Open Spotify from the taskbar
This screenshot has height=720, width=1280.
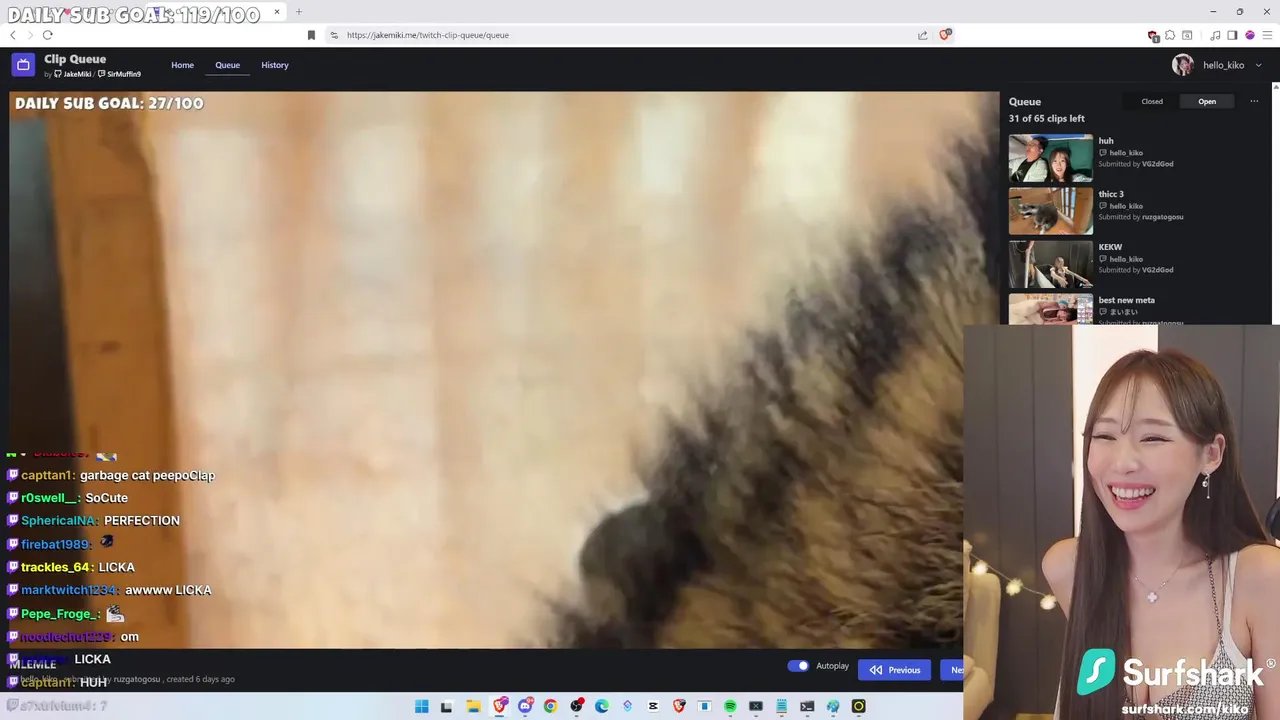pos(730,706)
